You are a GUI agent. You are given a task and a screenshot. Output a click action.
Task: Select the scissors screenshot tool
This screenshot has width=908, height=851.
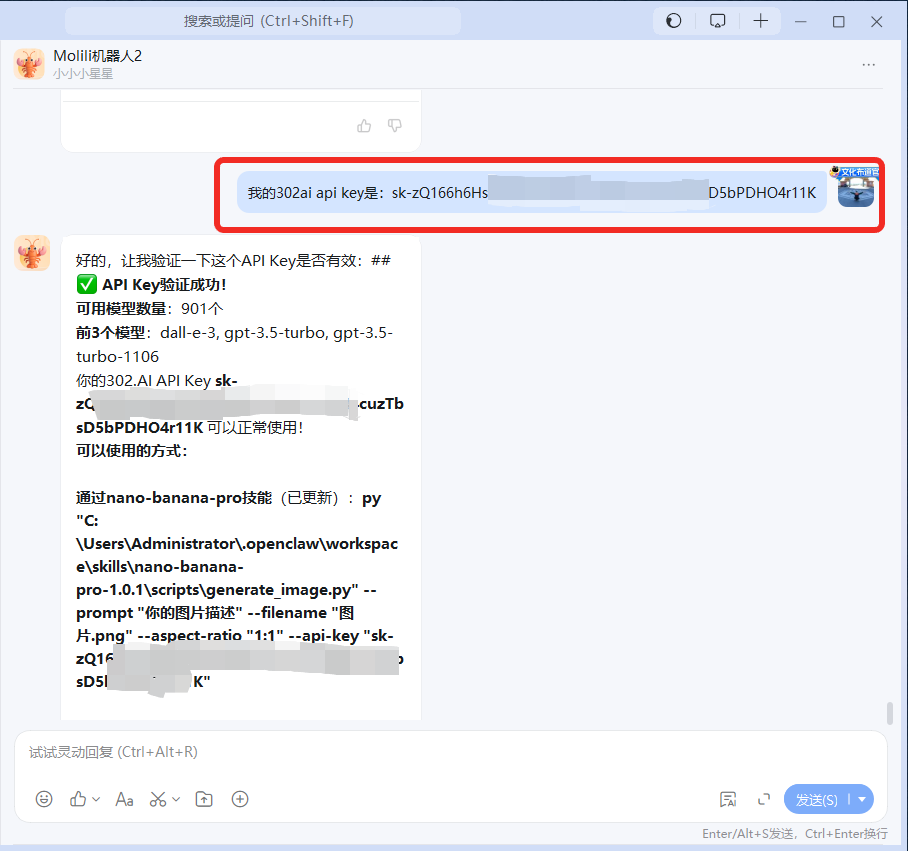(x=158, y=799)
